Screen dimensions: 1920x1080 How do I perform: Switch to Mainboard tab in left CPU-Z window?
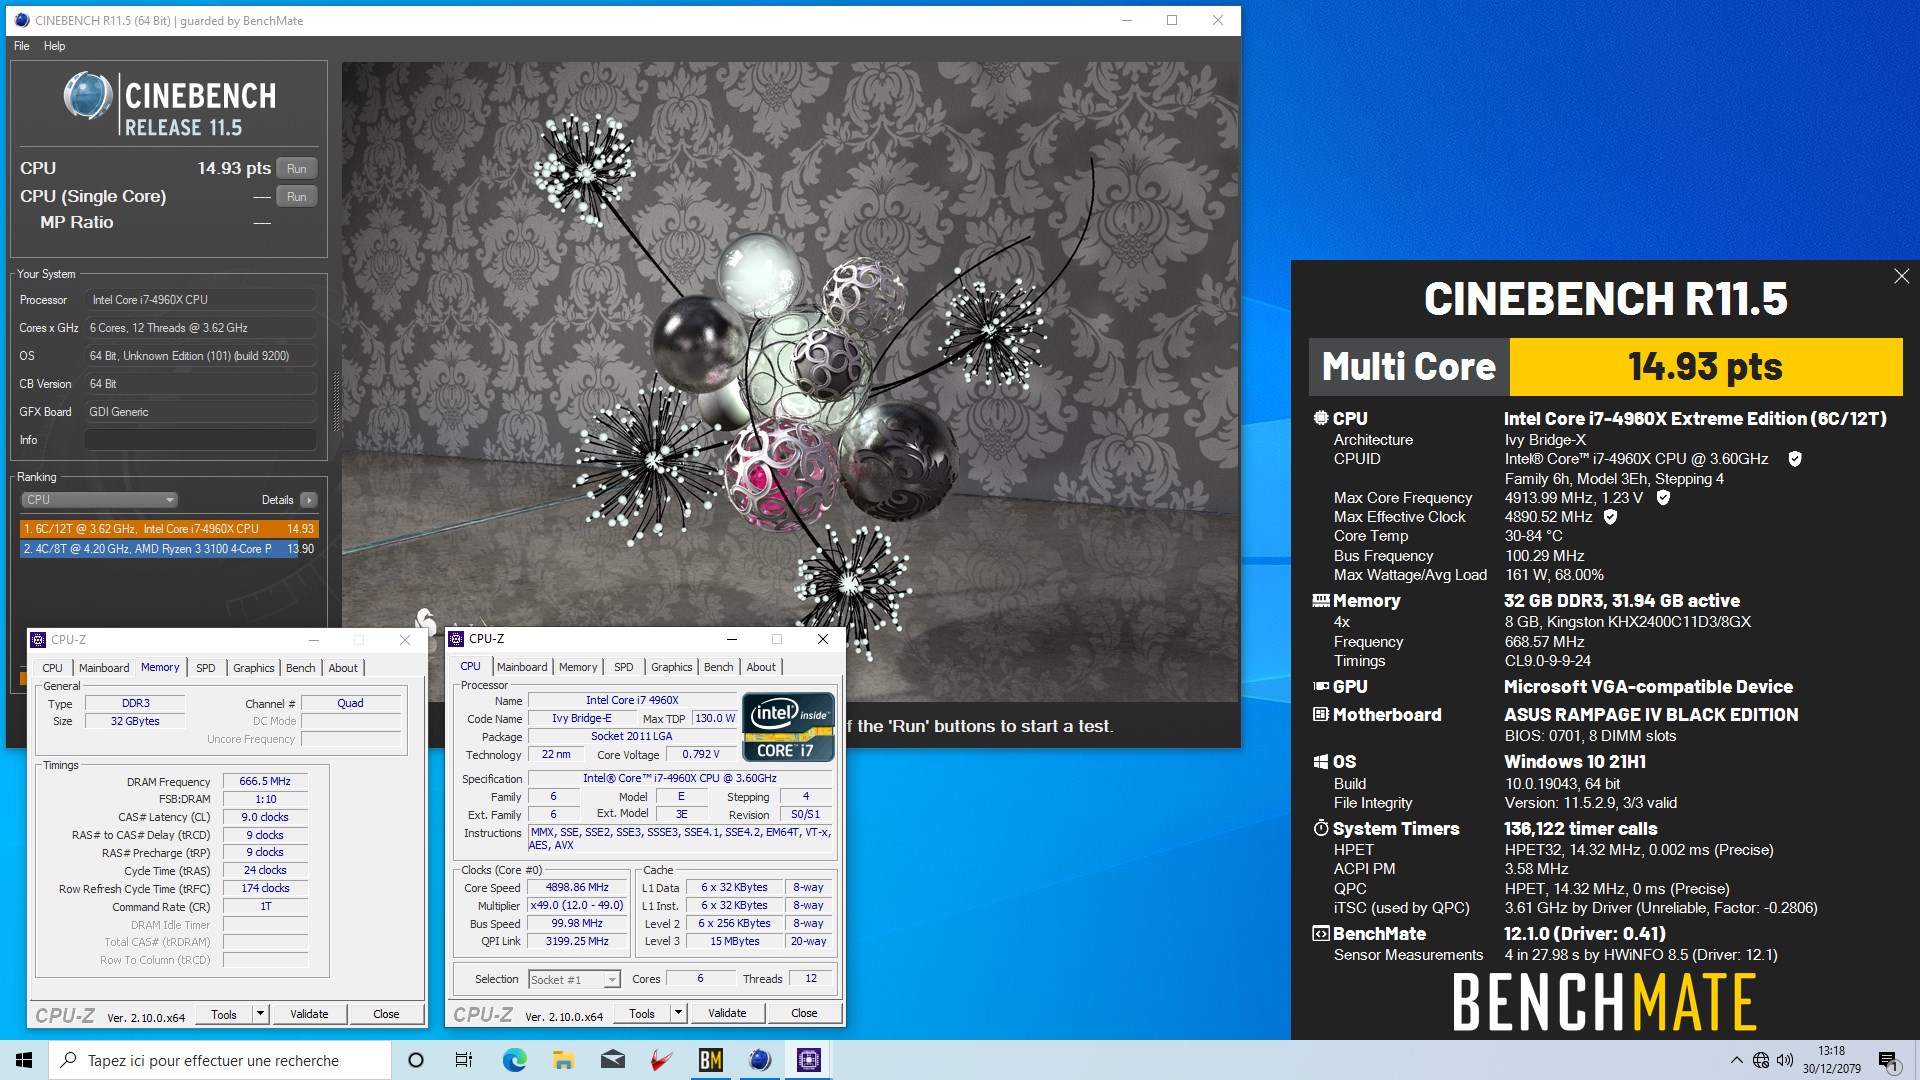pyautogui.click(x=104, y=668)
